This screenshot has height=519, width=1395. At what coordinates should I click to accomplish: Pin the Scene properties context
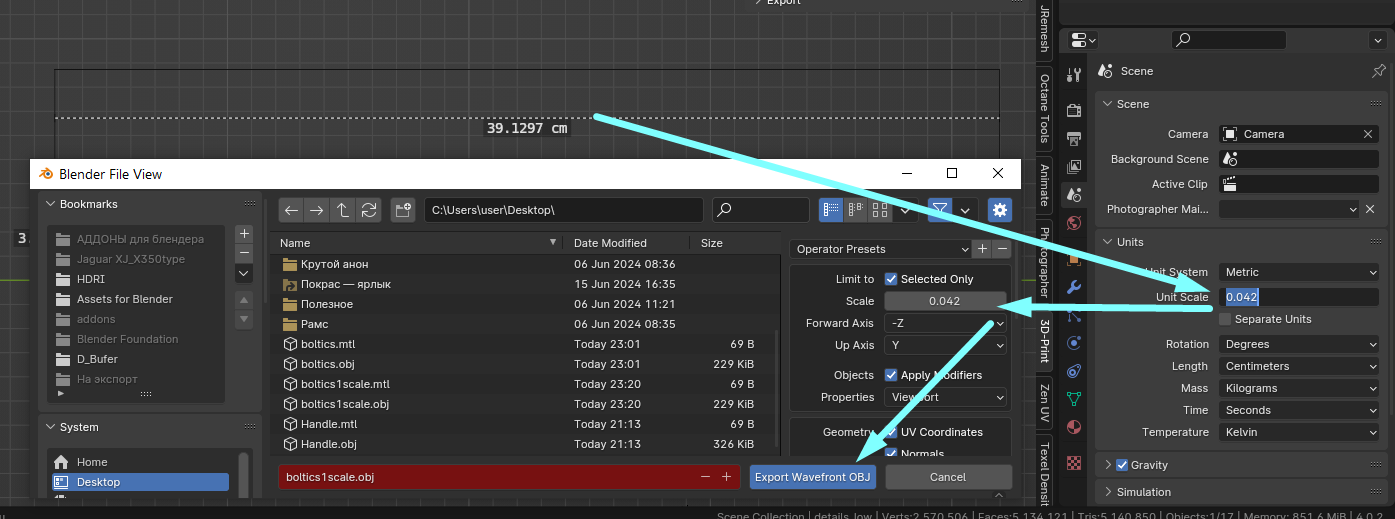(1378, 71)
